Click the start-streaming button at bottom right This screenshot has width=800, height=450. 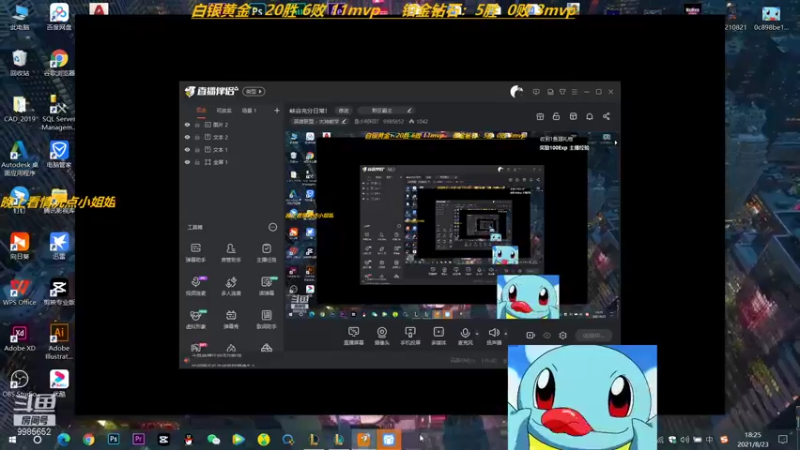594,335
